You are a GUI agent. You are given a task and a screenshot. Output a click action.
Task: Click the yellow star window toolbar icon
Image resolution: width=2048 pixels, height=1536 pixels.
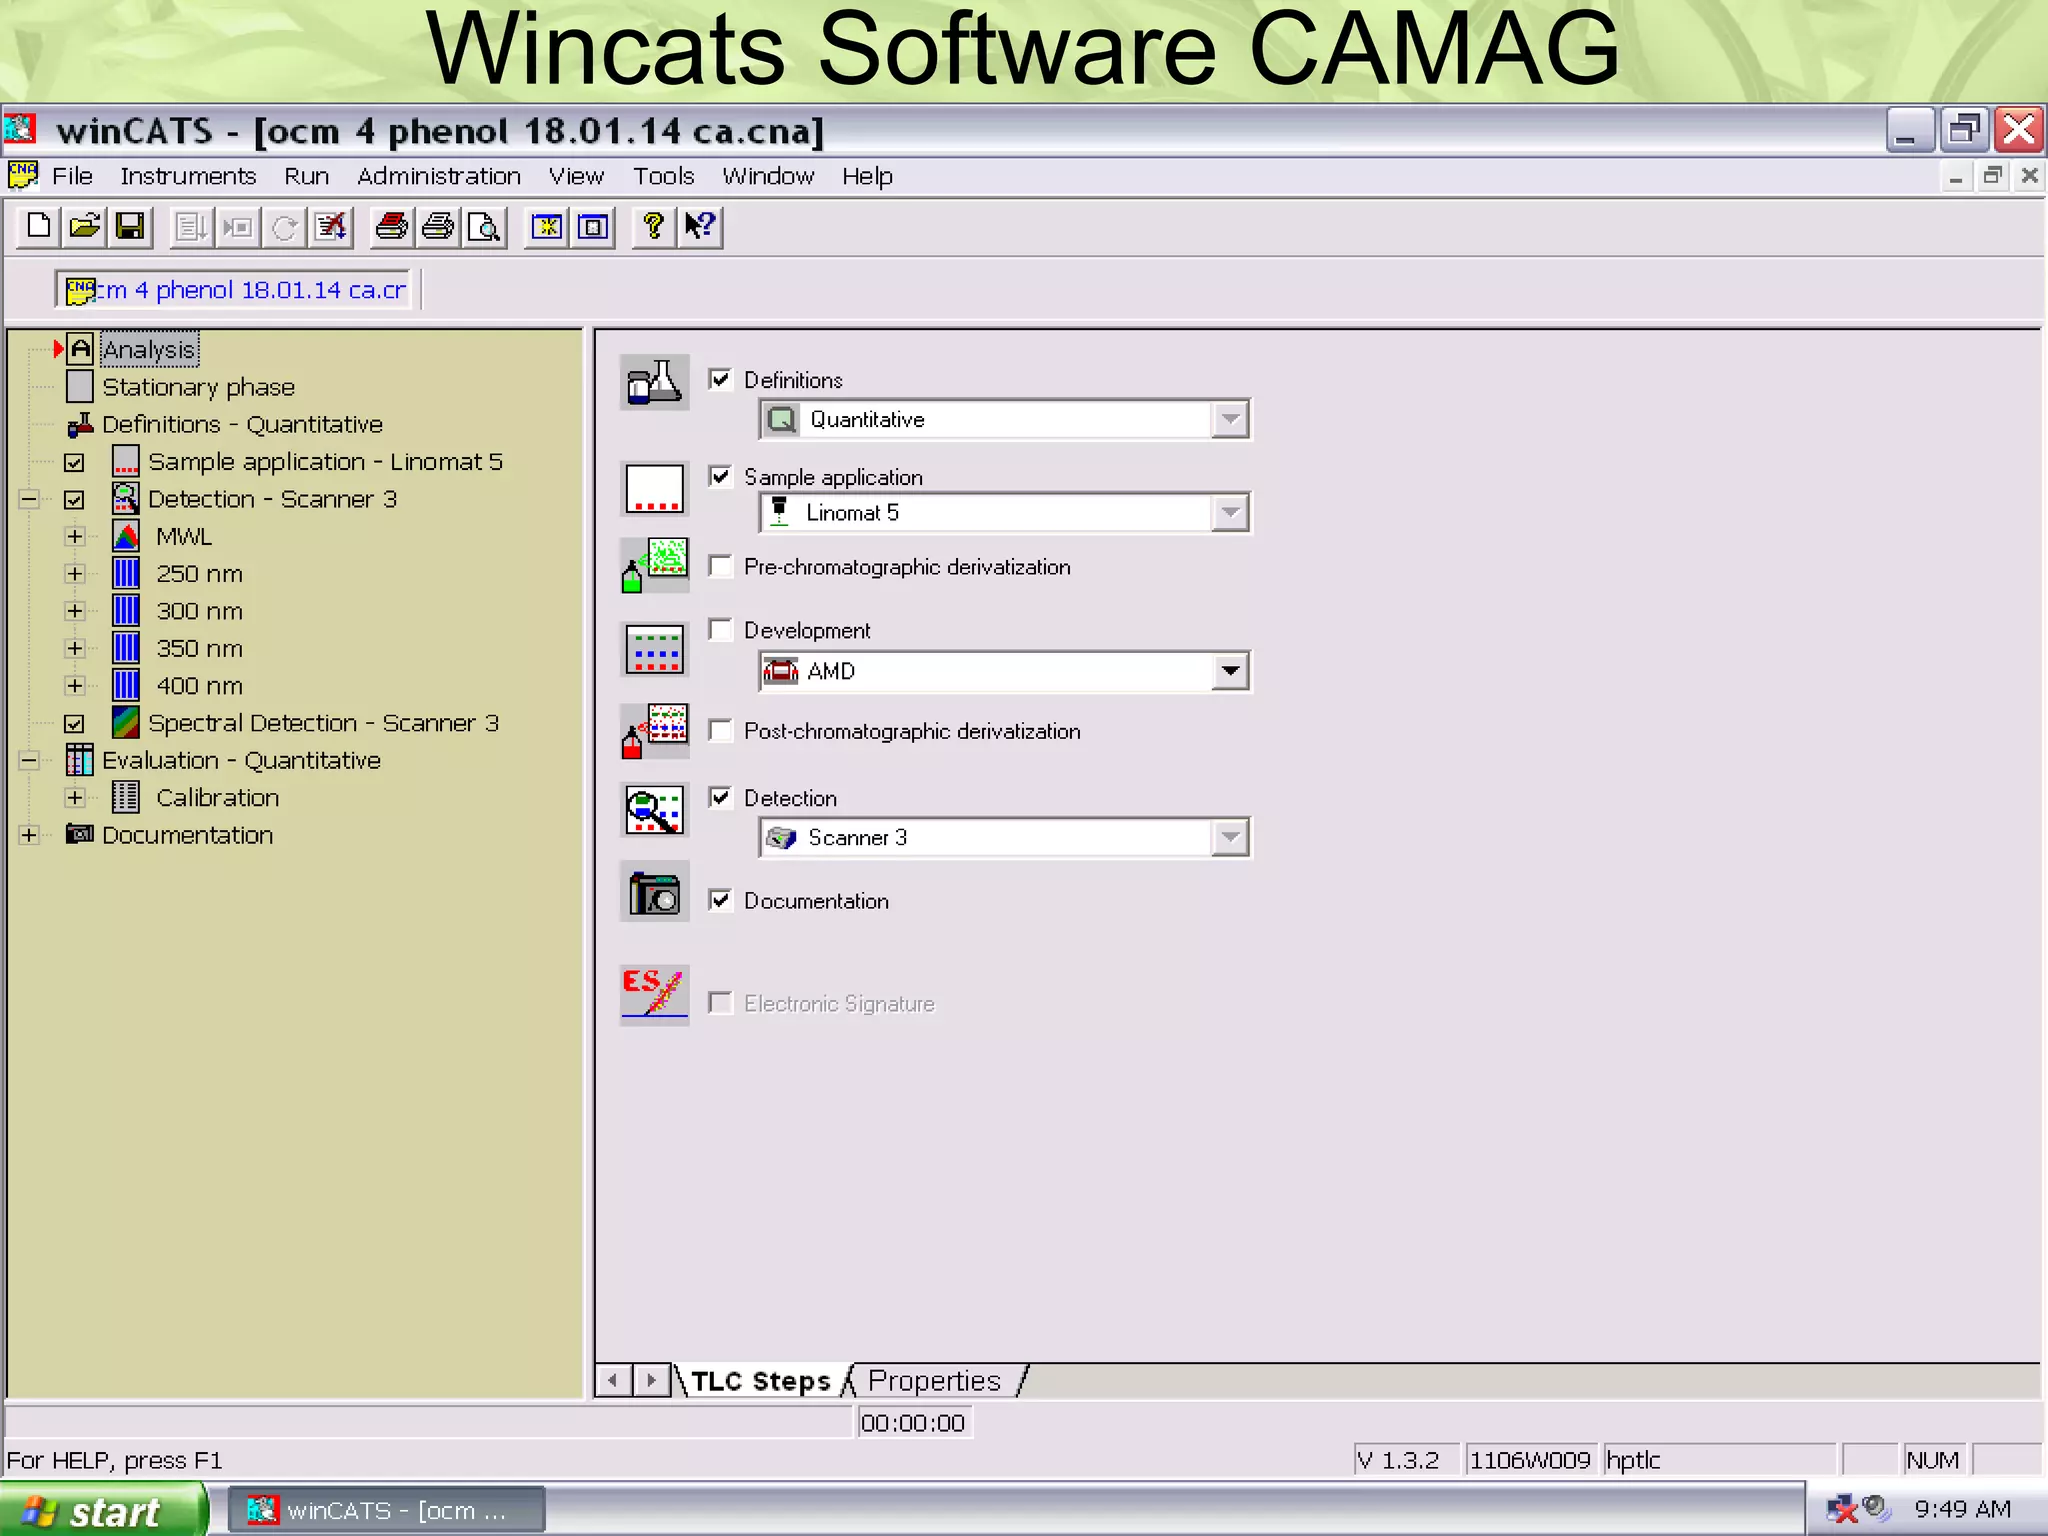[x=546, y=227]
